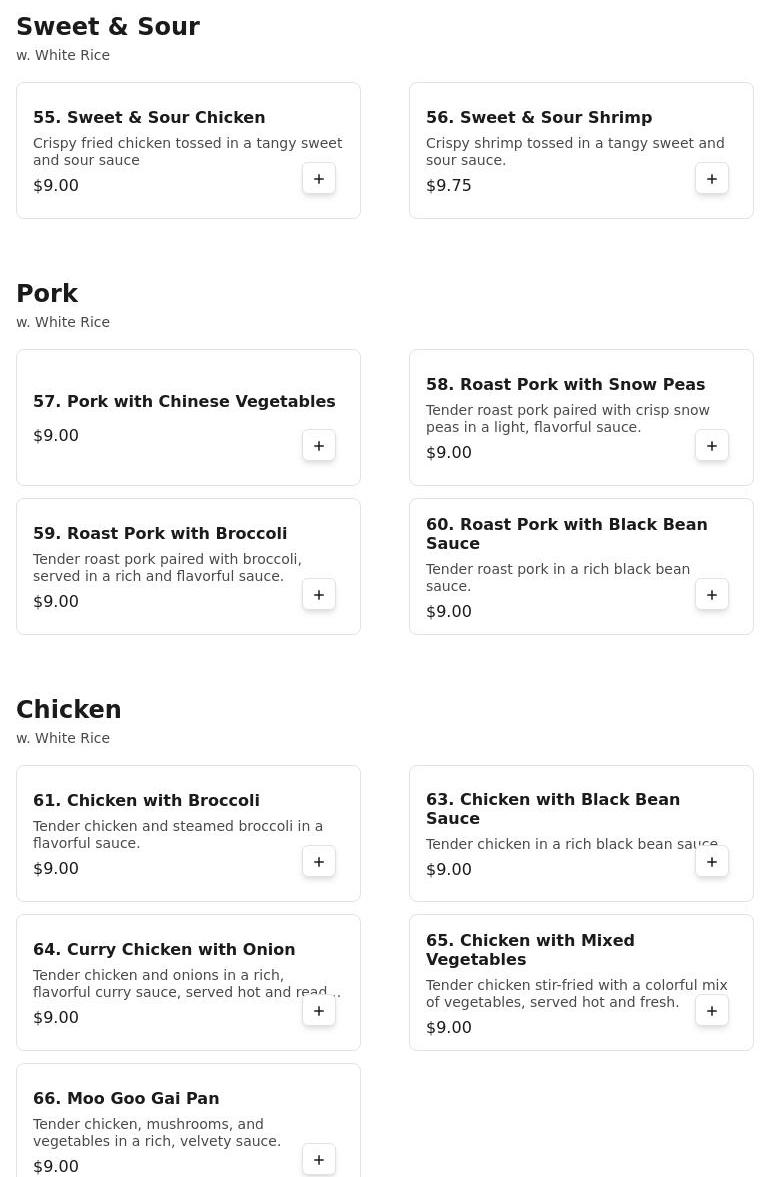Add Chicken with Mixed Vegetables
Image resolution: width=770 pixels, height=1177 pixels.
point(712,1011)
